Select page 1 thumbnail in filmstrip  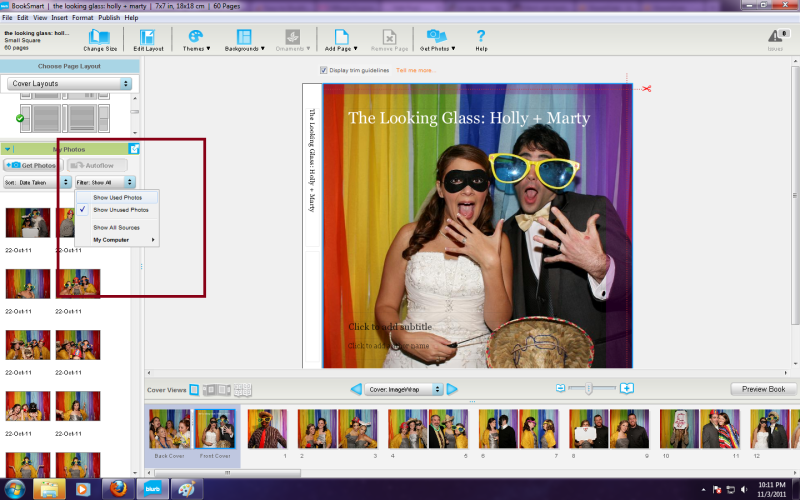267,429
